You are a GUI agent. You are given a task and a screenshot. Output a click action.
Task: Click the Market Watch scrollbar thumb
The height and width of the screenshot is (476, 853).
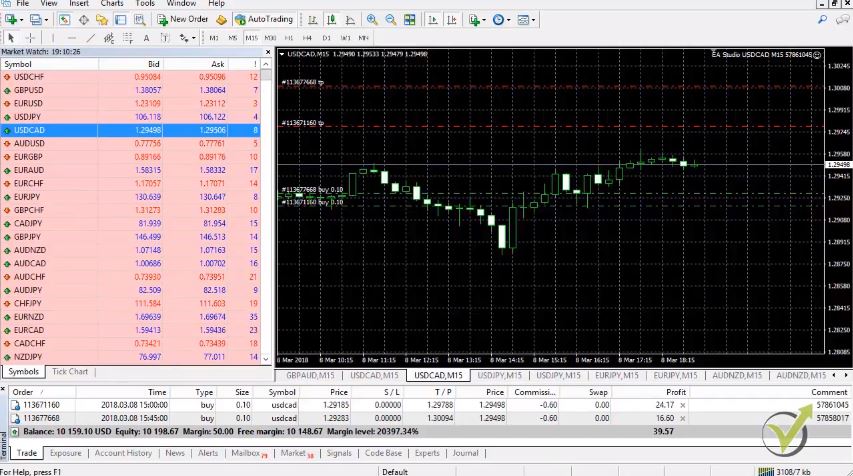tap(266, 75)
